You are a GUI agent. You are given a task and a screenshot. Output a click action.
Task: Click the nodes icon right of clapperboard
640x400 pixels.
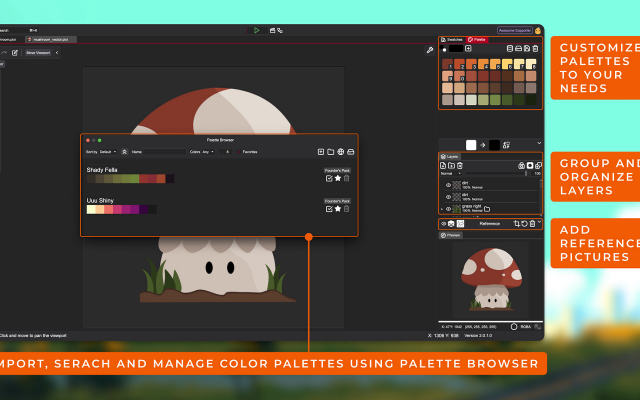pyautogui.click(x=280, y=30)
